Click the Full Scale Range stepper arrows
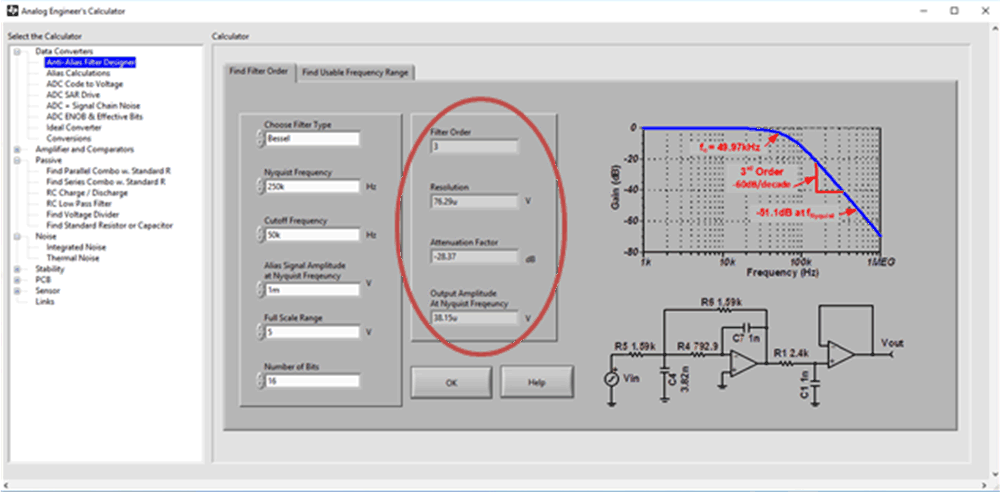 tap(260, 332)
